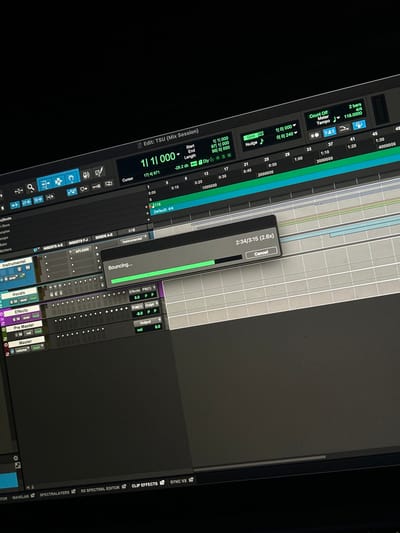
Task: Enable the first blue edit mode button
Action: [x=15, y=205]
